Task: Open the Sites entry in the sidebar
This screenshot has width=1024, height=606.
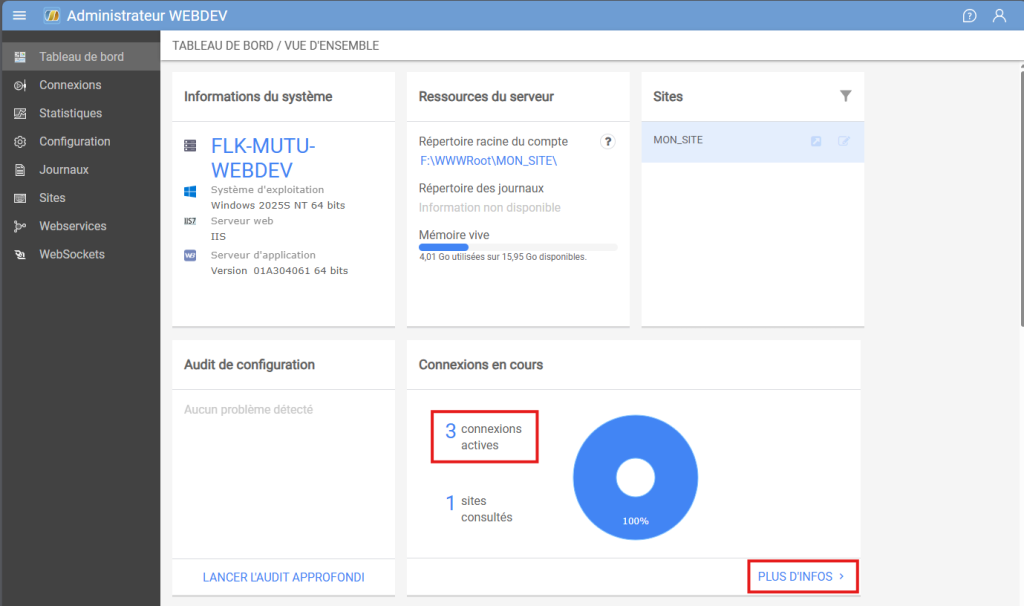Action: [x=80, y=198]
